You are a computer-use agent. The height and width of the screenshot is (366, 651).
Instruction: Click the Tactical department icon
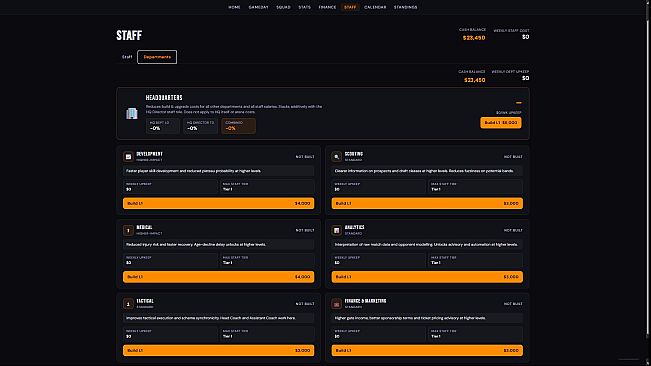[128, 304]
